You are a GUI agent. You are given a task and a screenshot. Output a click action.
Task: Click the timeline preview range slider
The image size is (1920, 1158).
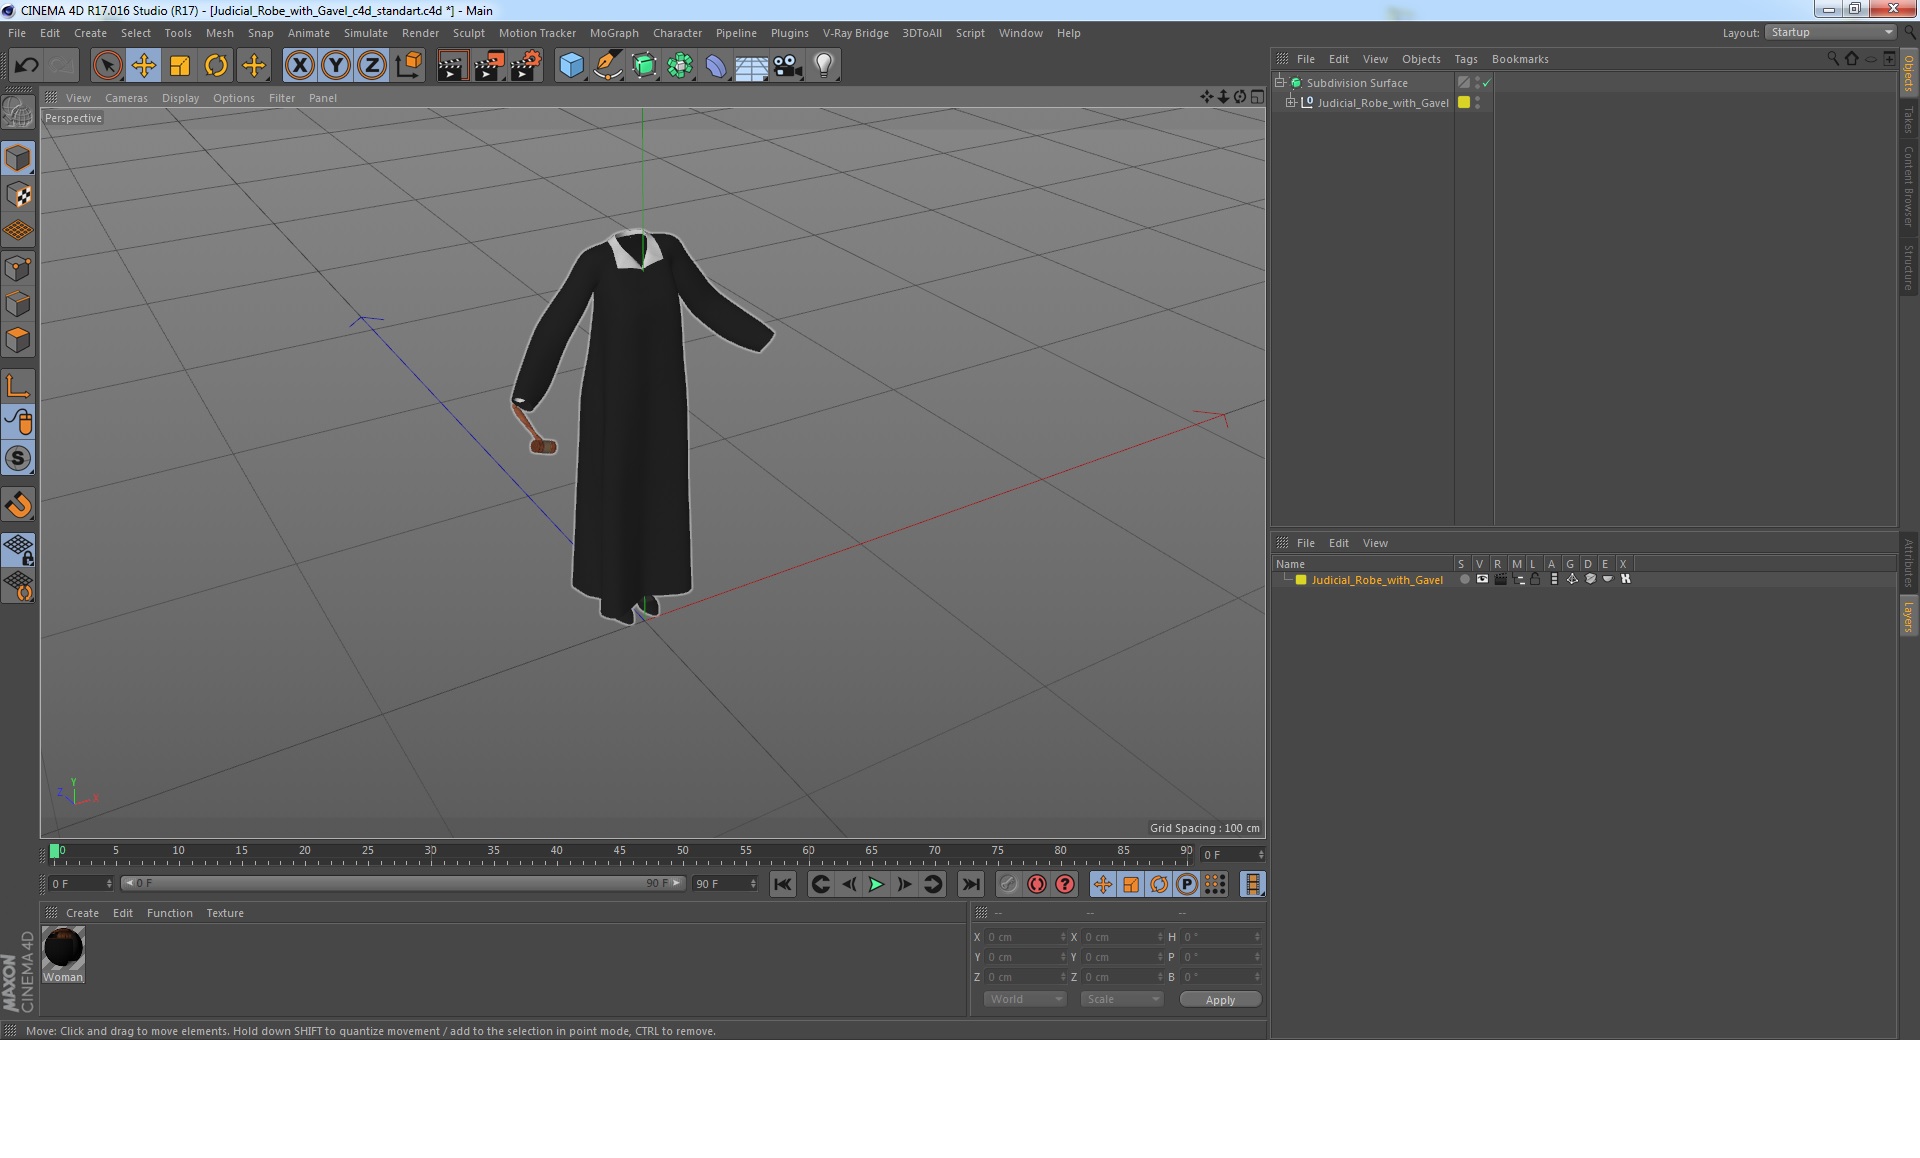[x=403, y=883]
